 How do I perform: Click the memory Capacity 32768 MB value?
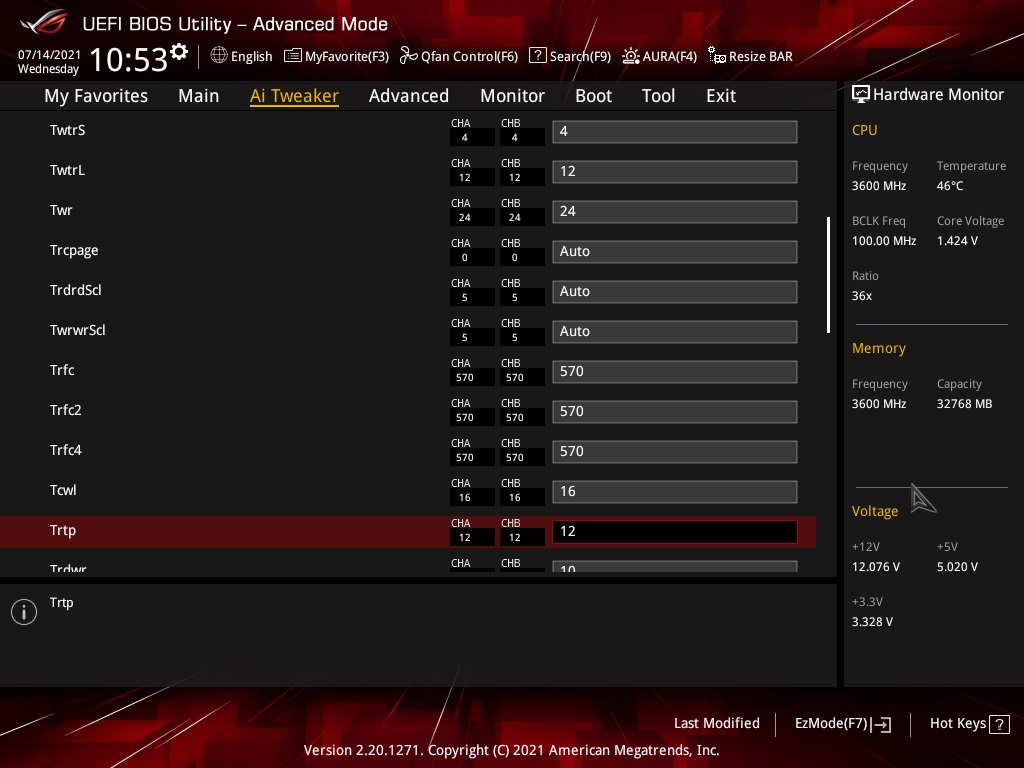point(965,404)
